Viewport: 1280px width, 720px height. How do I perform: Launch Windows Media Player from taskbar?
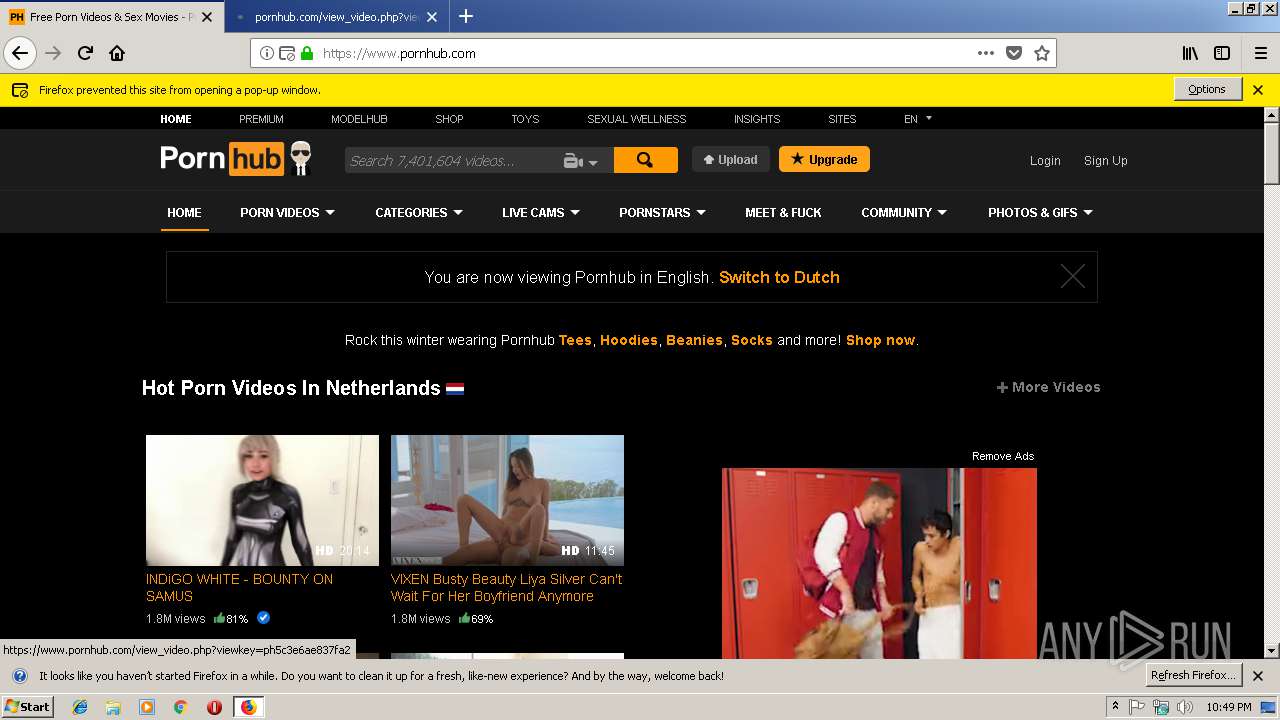coord(147,707)
